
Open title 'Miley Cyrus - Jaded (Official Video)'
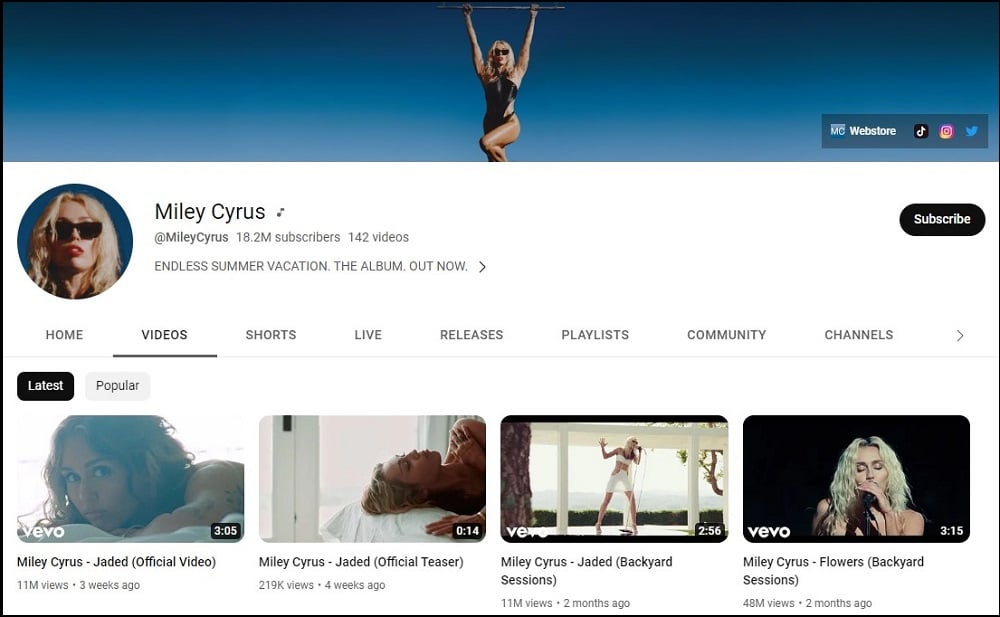tap(116, 562)
